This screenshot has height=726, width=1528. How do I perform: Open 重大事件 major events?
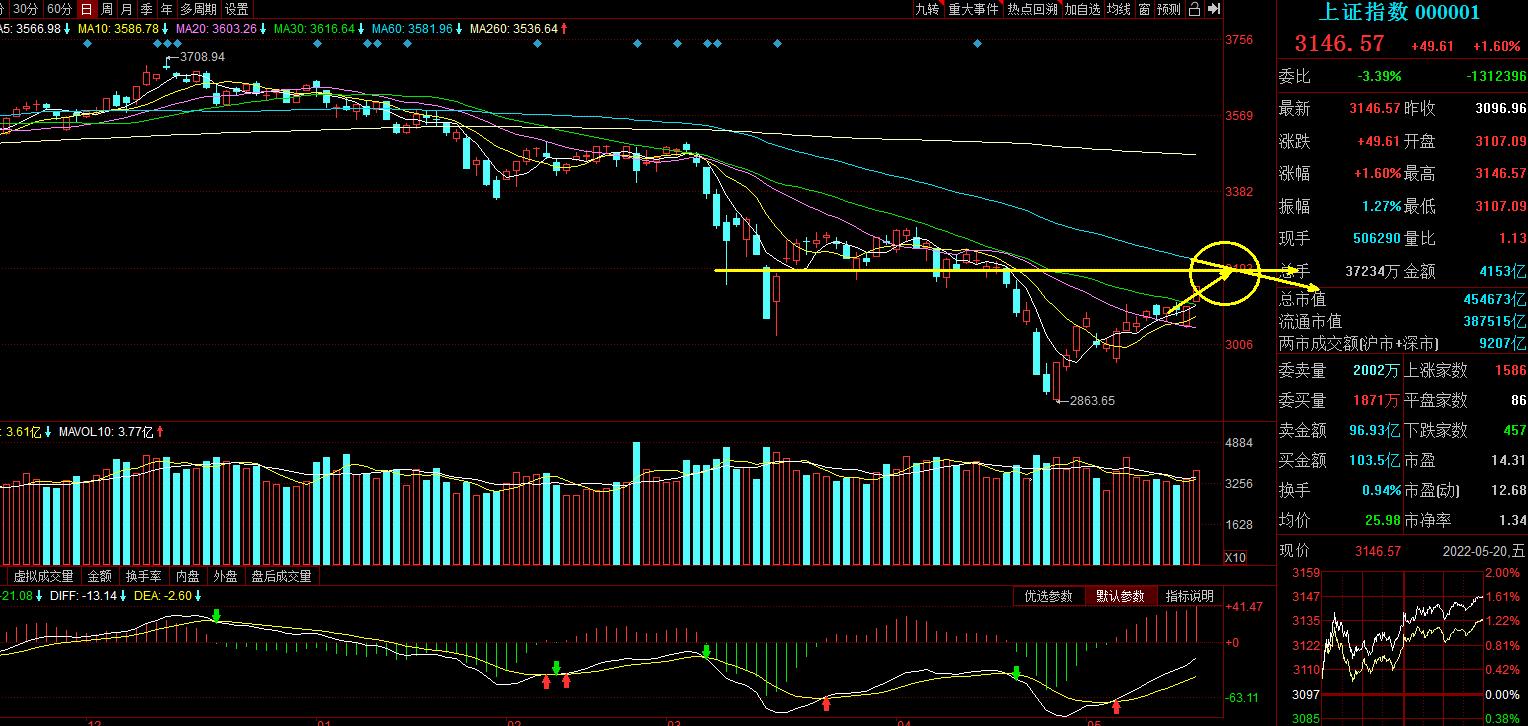click(973, 9)
